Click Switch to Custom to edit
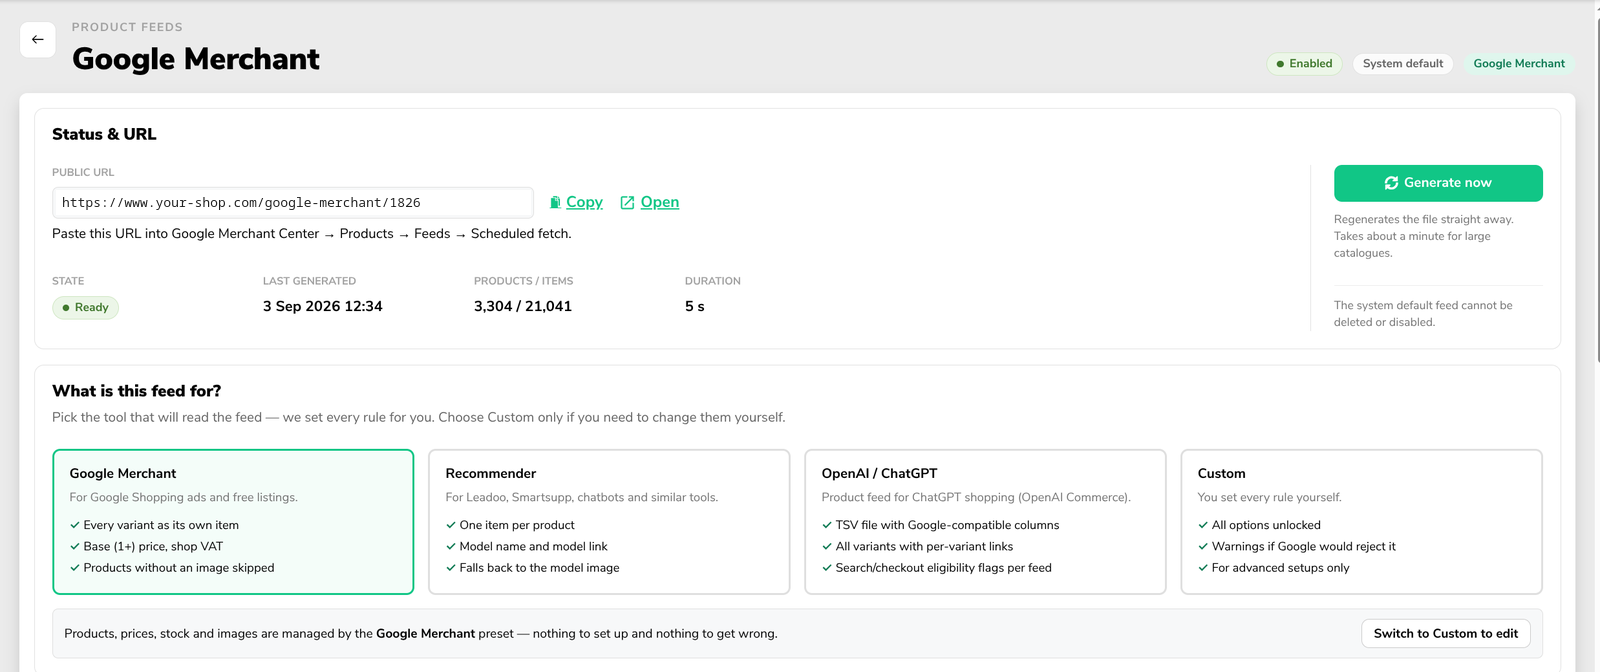The image size is (1600, 672). click(1446, 633)
